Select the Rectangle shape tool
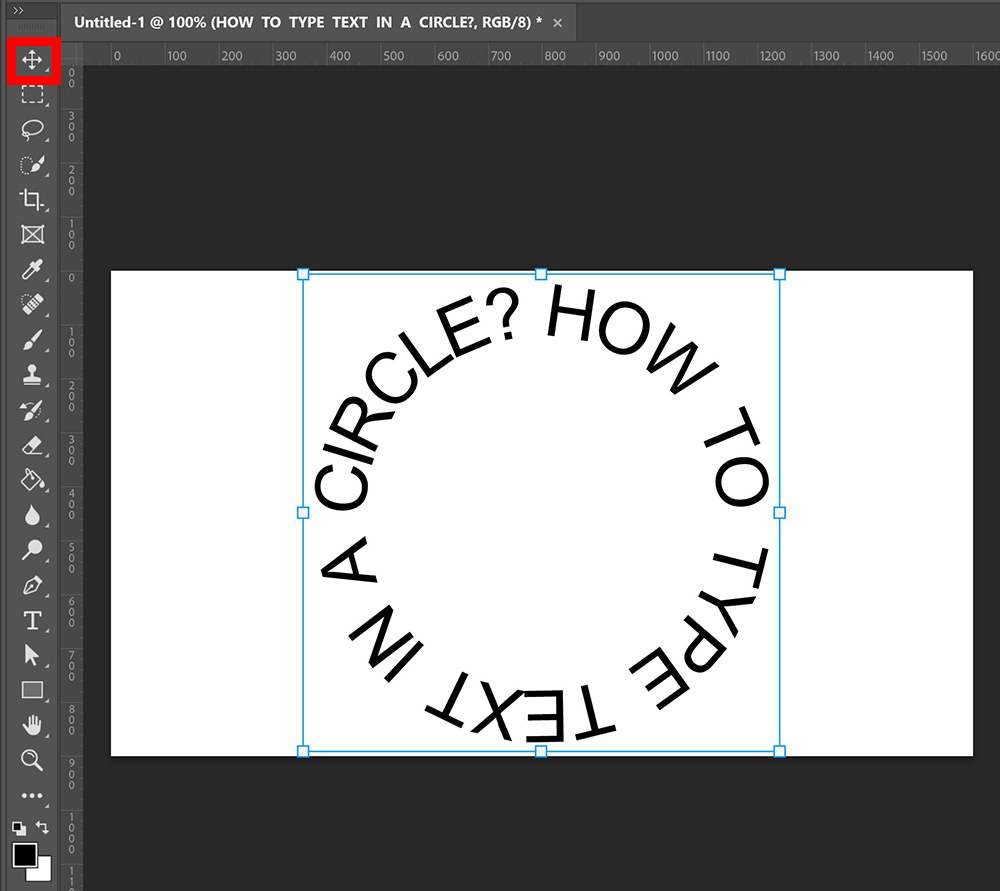This screenshot has height=891, width=1000. (32, 690)
